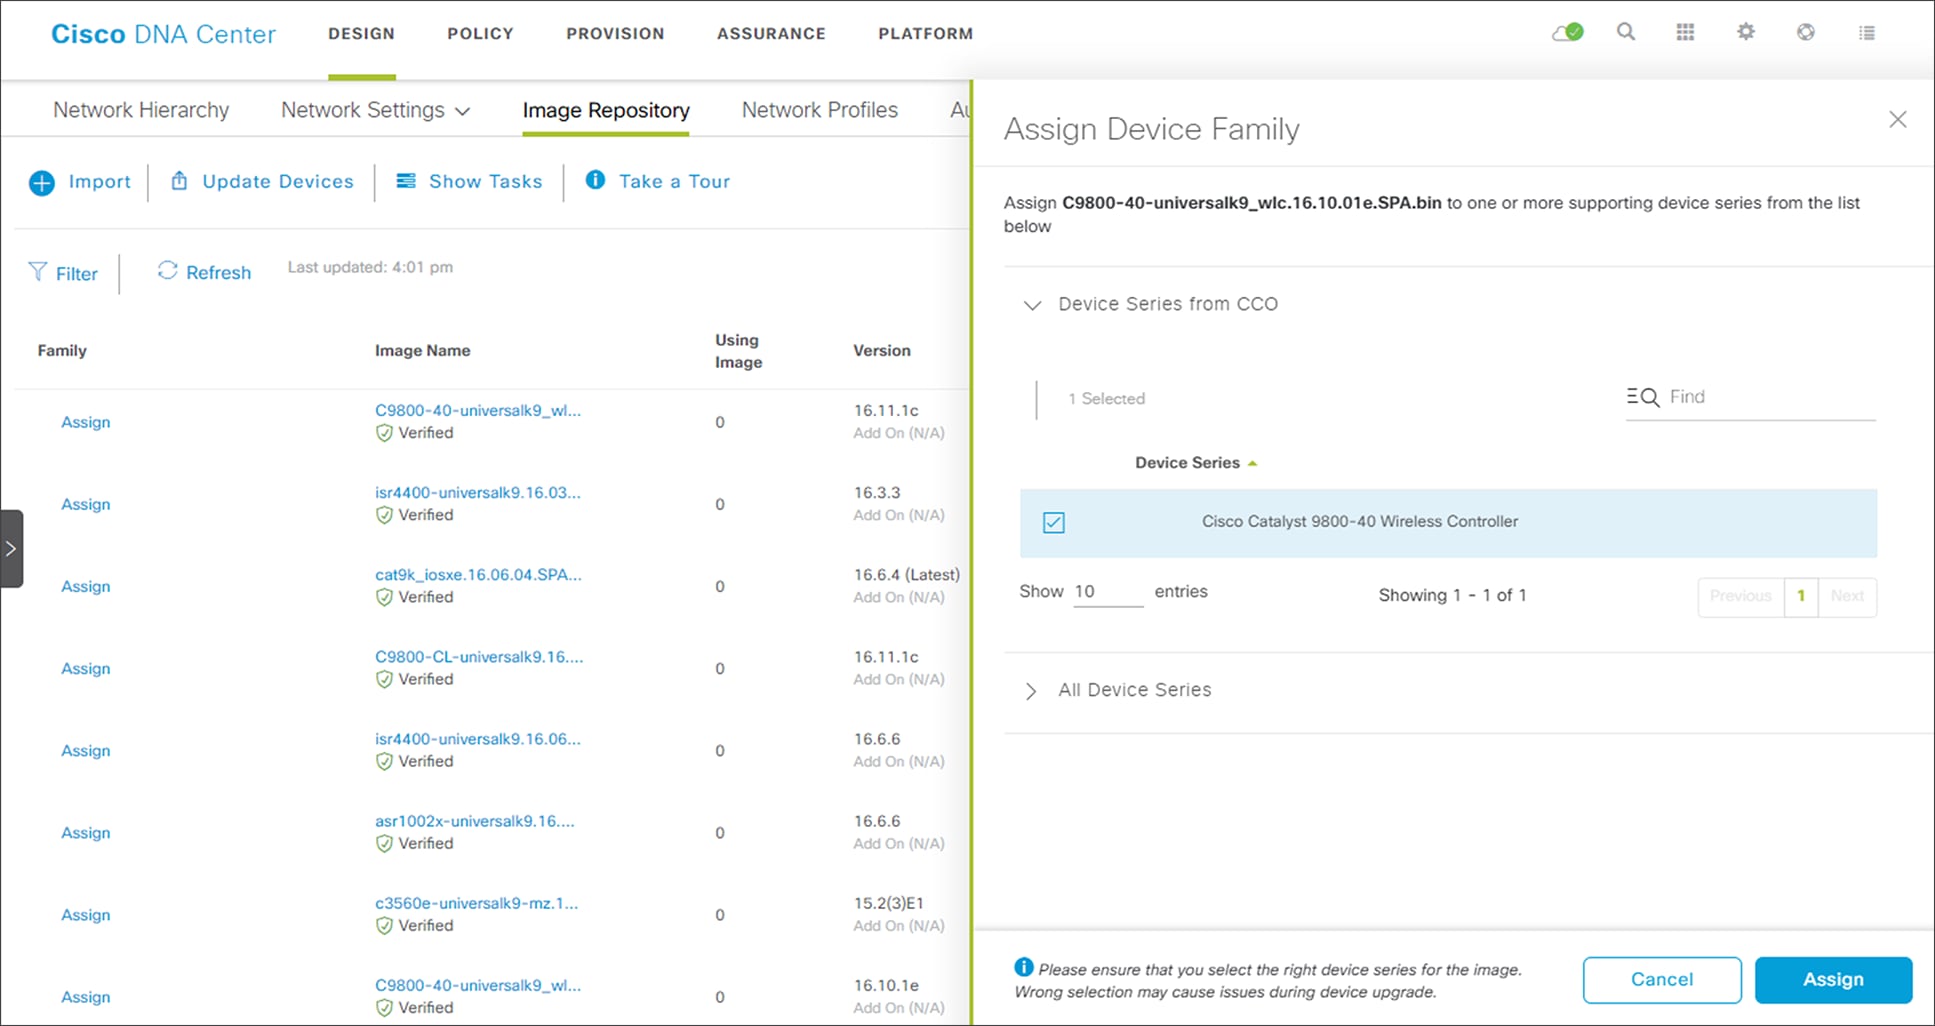Screen dimensions: 1935x1026
Task: Click Assign for asr1002x image row
Action: [86, 832]
